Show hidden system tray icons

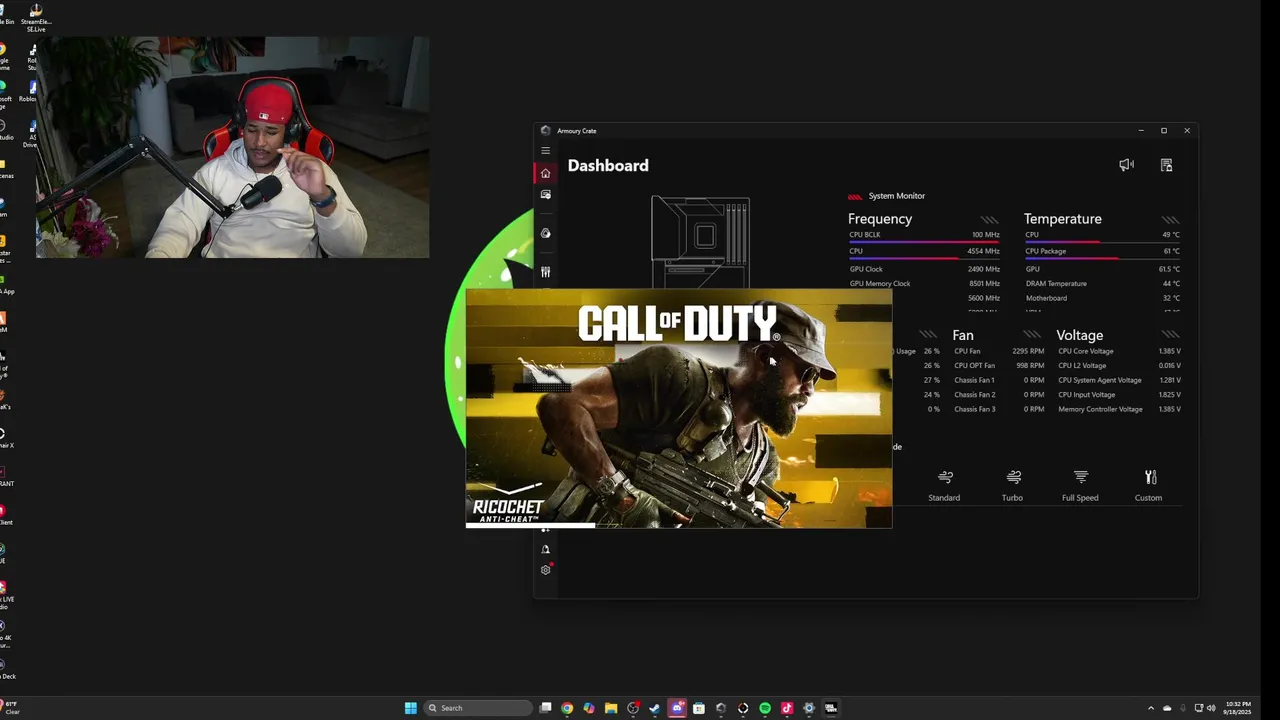[x=1150, y=708]
